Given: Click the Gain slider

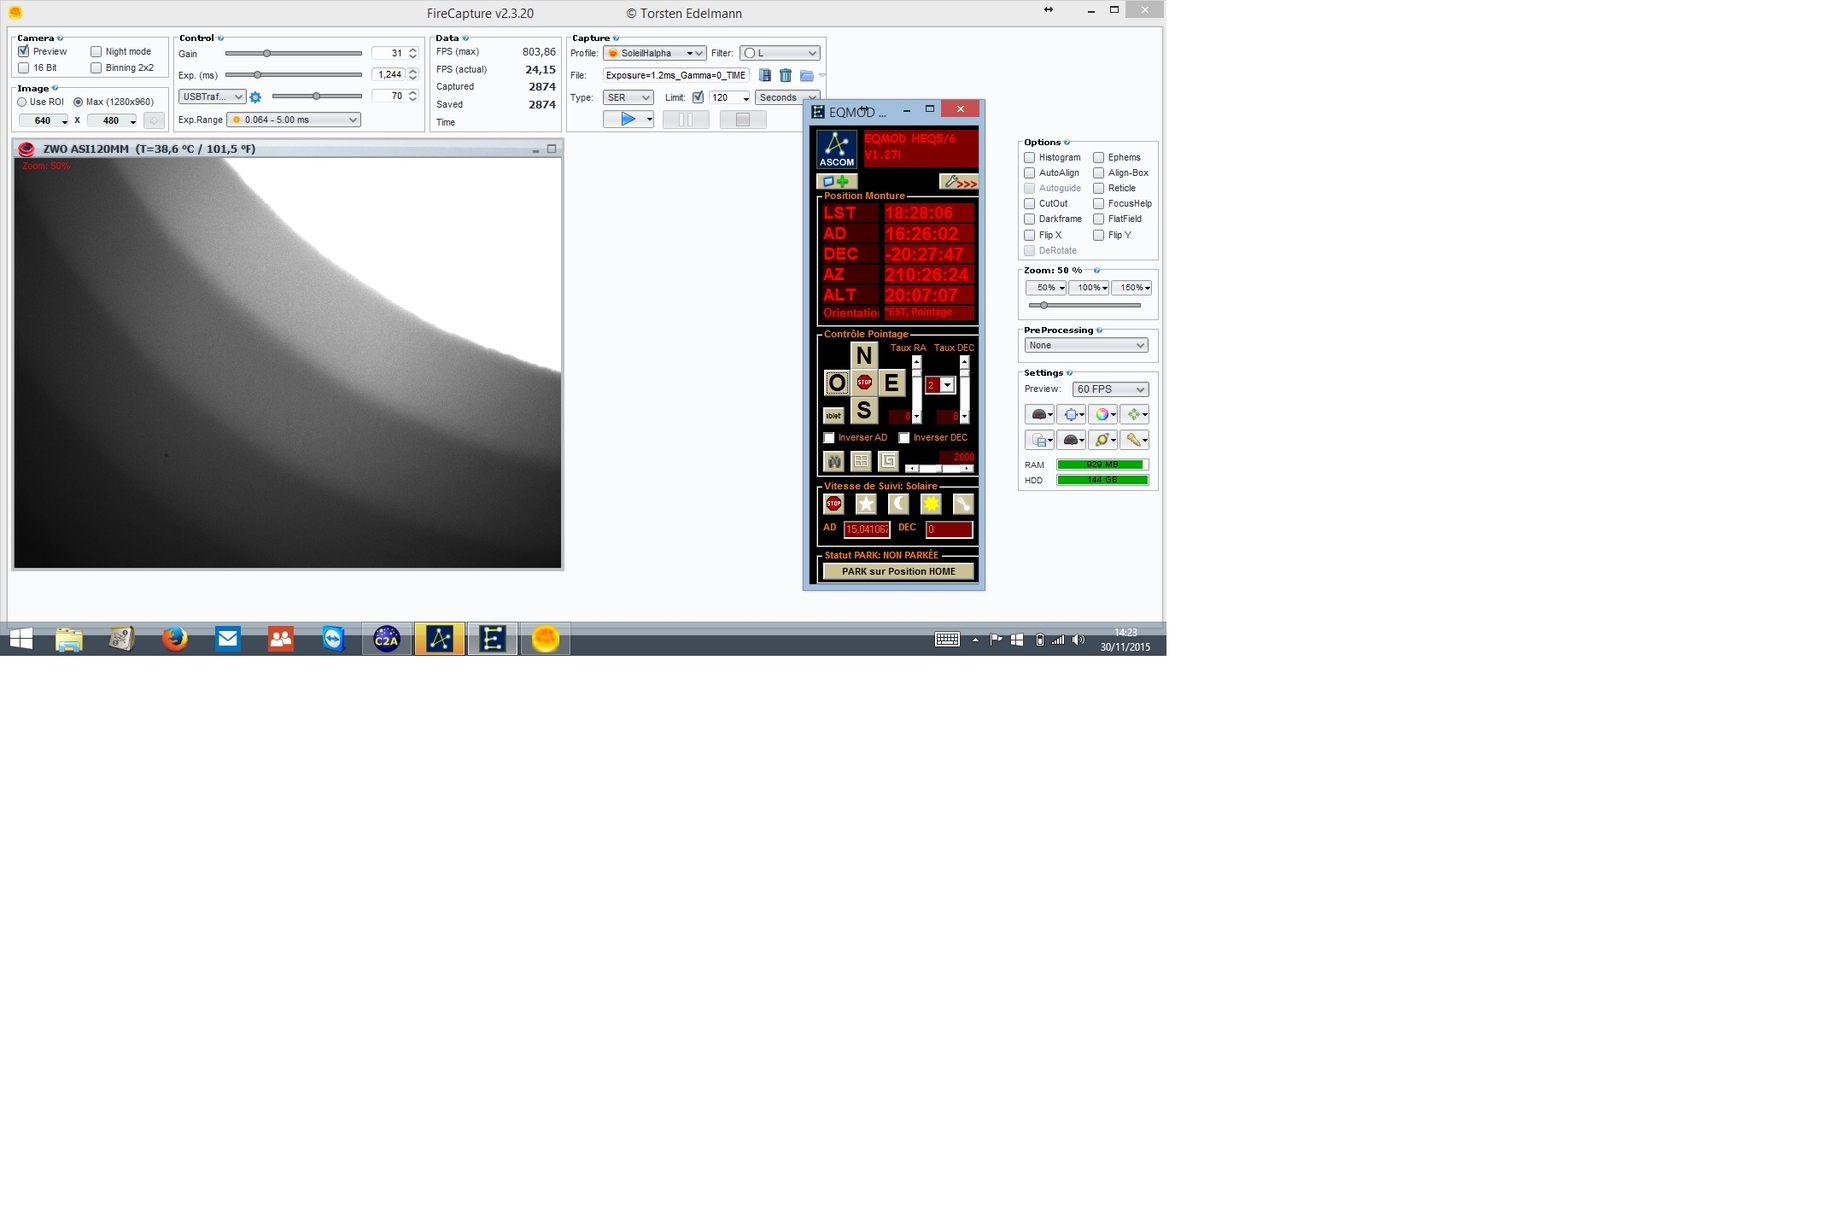Looking at the screenshot, I should (293, 54).
